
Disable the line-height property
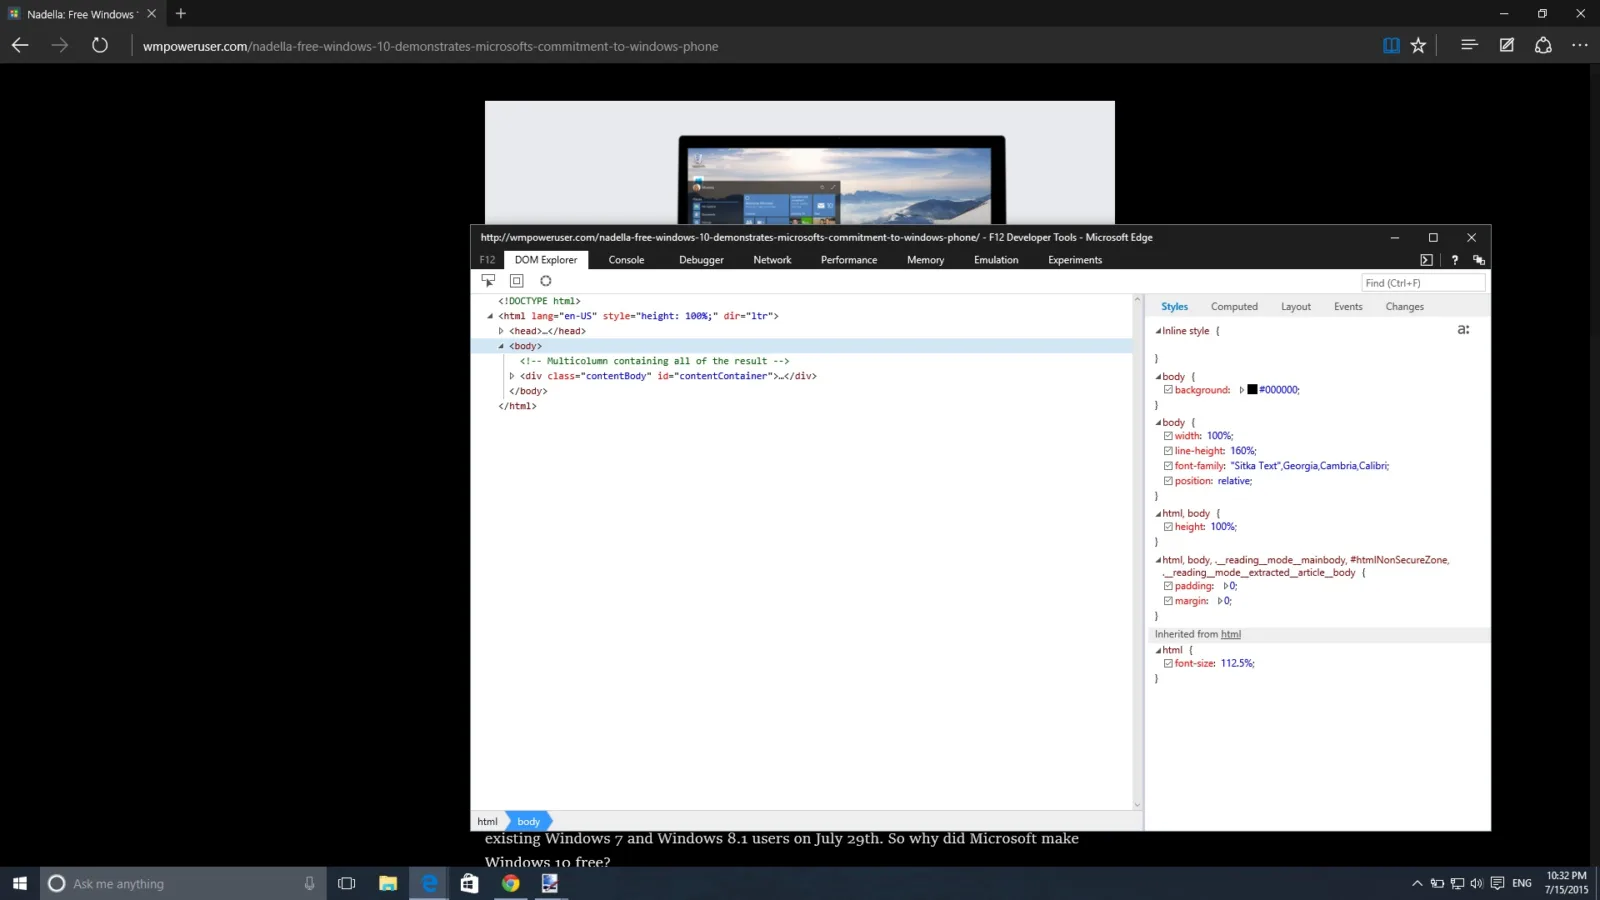1168,451
